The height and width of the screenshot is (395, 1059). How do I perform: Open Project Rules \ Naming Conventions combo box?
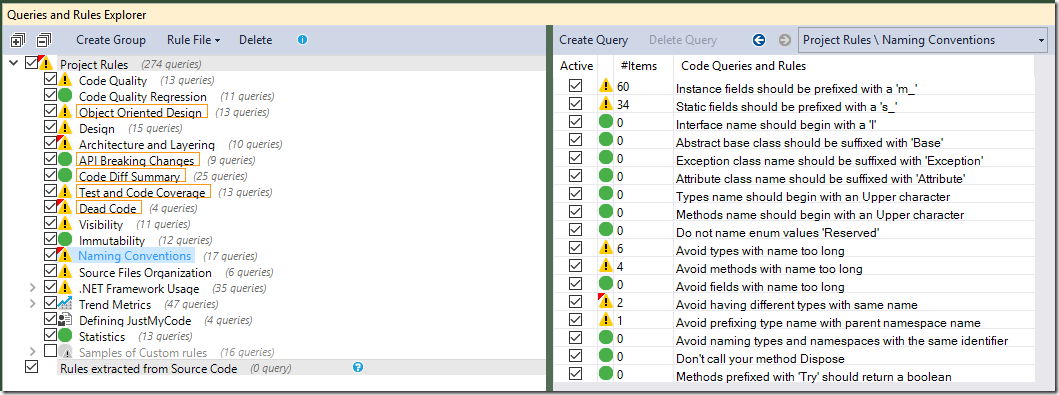923,41
